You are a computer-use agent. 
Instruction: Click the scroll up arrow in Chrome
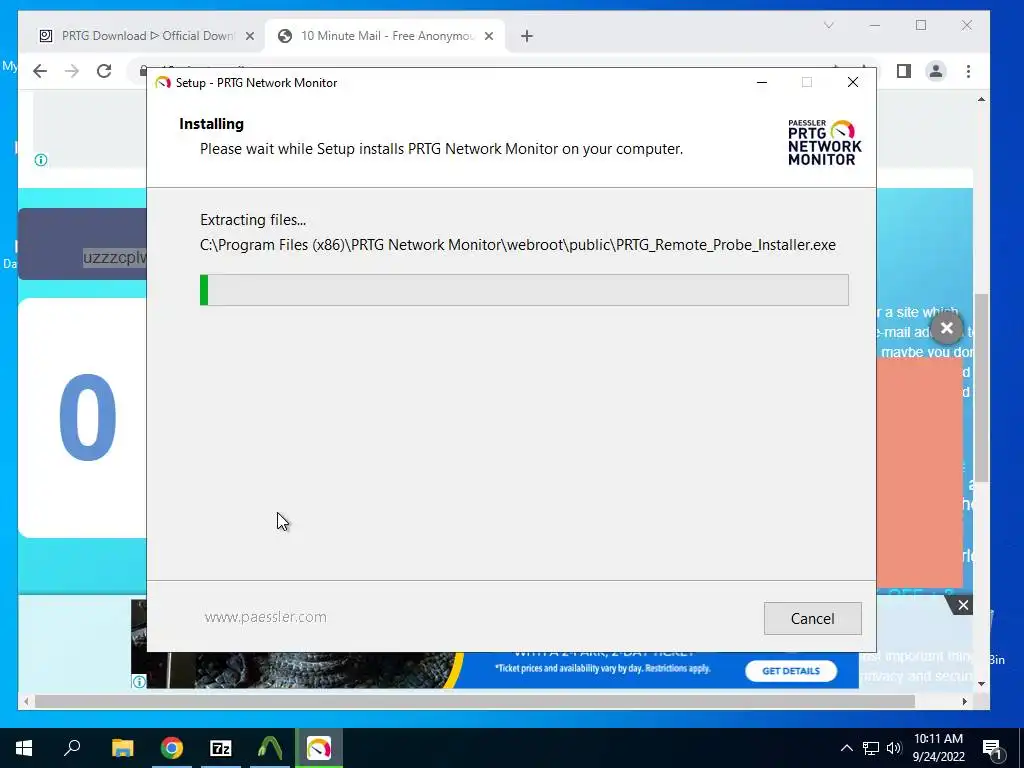[981, 99]
